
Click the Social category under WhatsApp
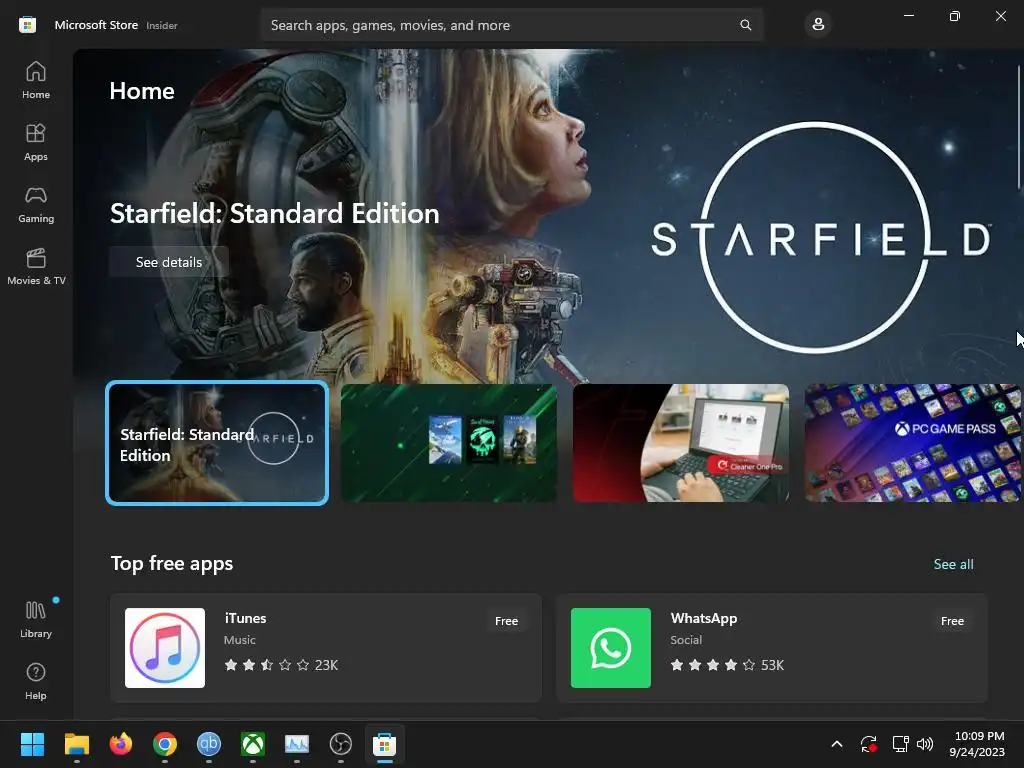tap(686, 640)
